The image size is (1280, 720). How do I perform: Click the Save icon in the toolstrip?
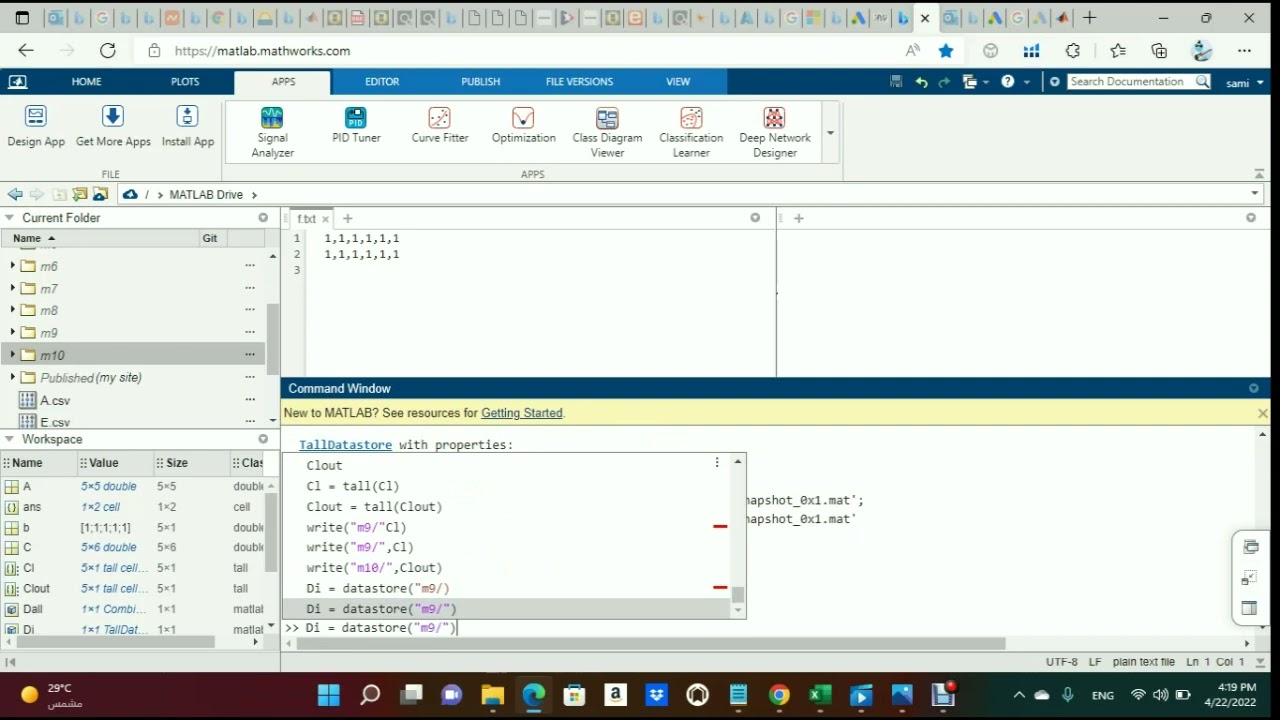(x=896, y=82)
